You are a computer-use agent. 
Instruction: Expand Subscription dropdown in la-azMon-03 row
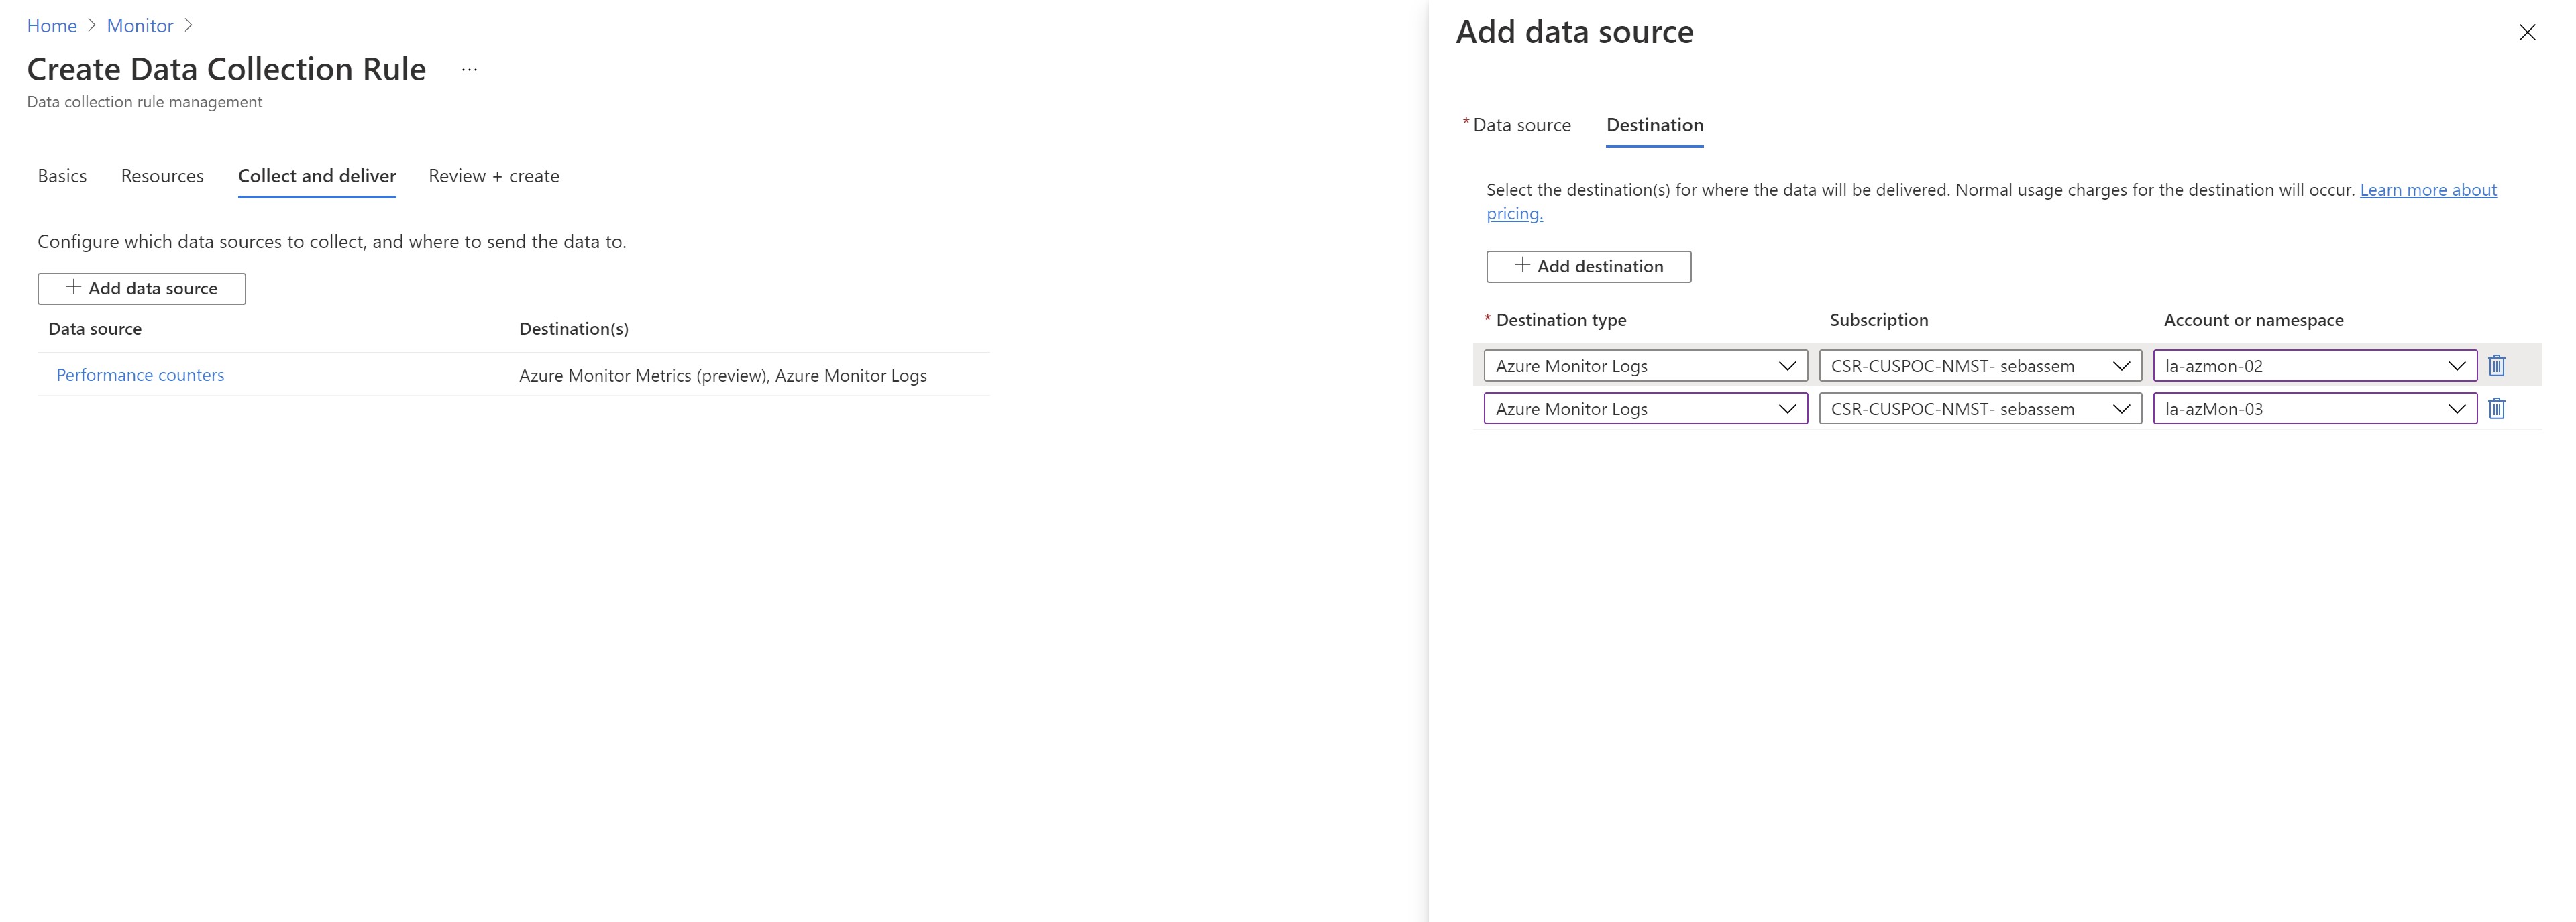[x=1980, y=409]
